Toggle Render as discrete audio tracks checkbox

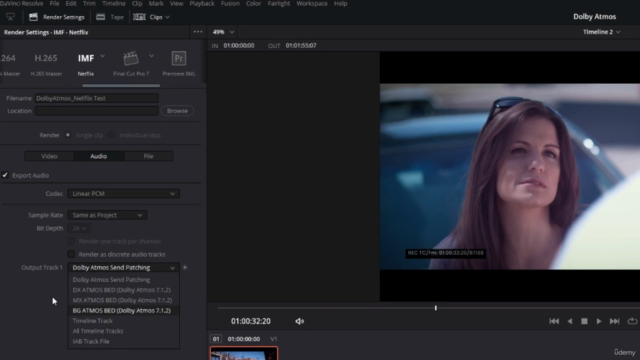(71, 254)
